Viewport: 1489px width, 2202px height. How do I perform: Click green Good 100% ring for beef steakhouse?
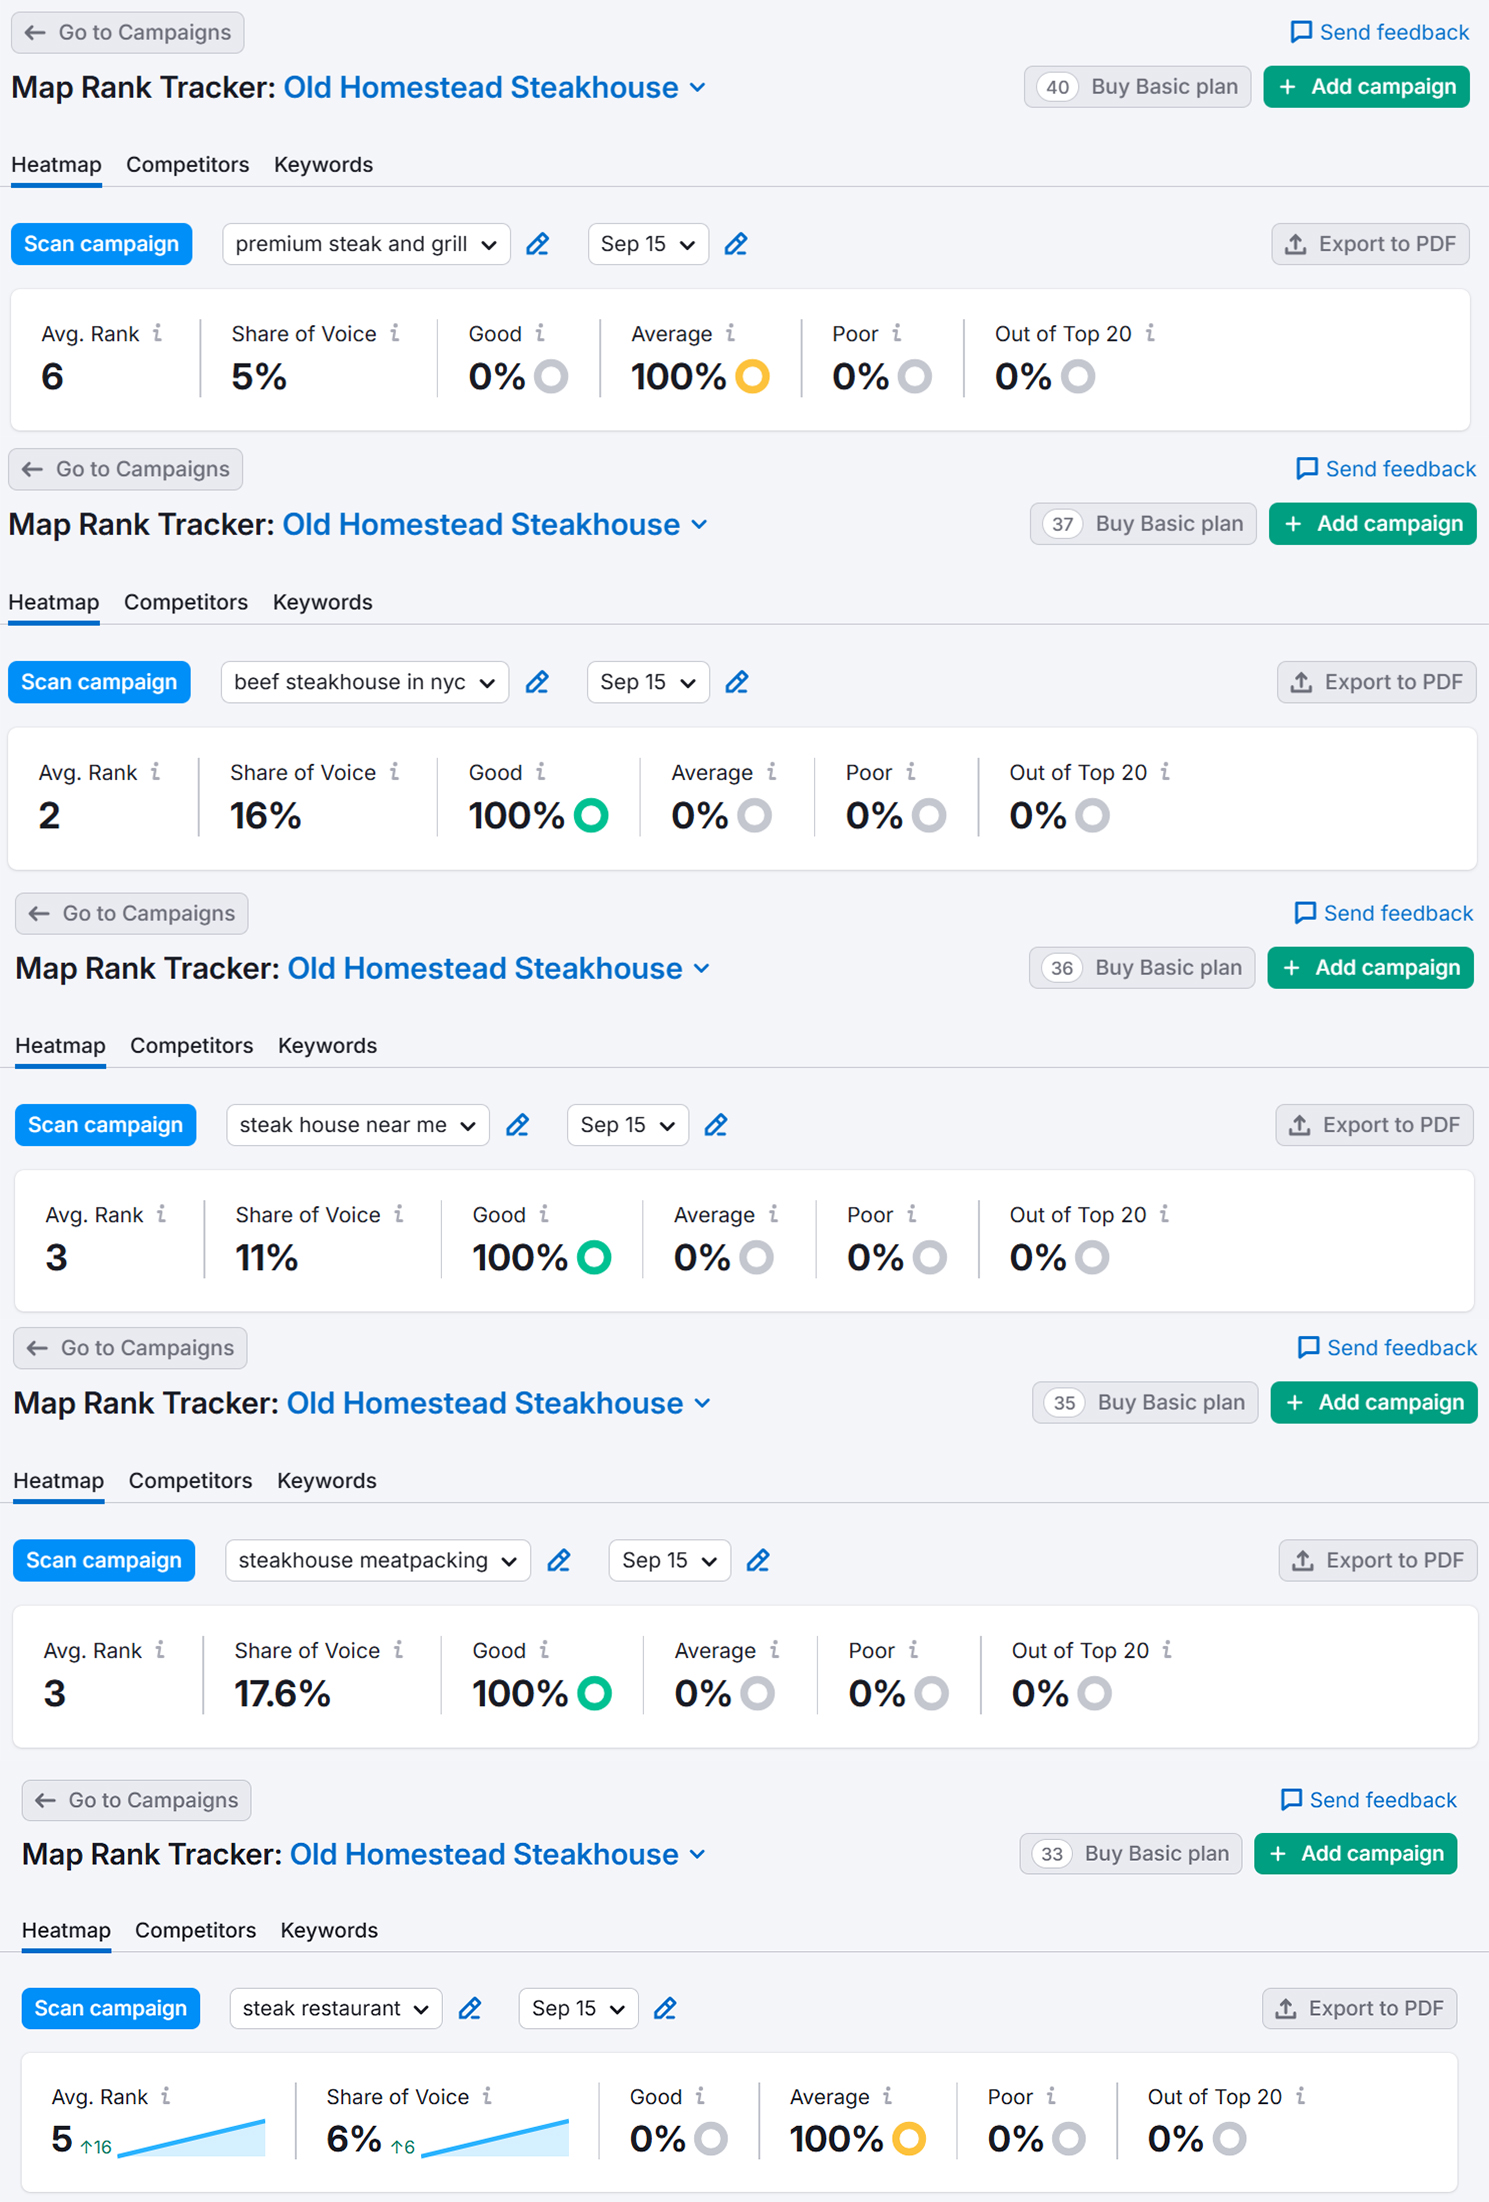click(x=591, y=815)
